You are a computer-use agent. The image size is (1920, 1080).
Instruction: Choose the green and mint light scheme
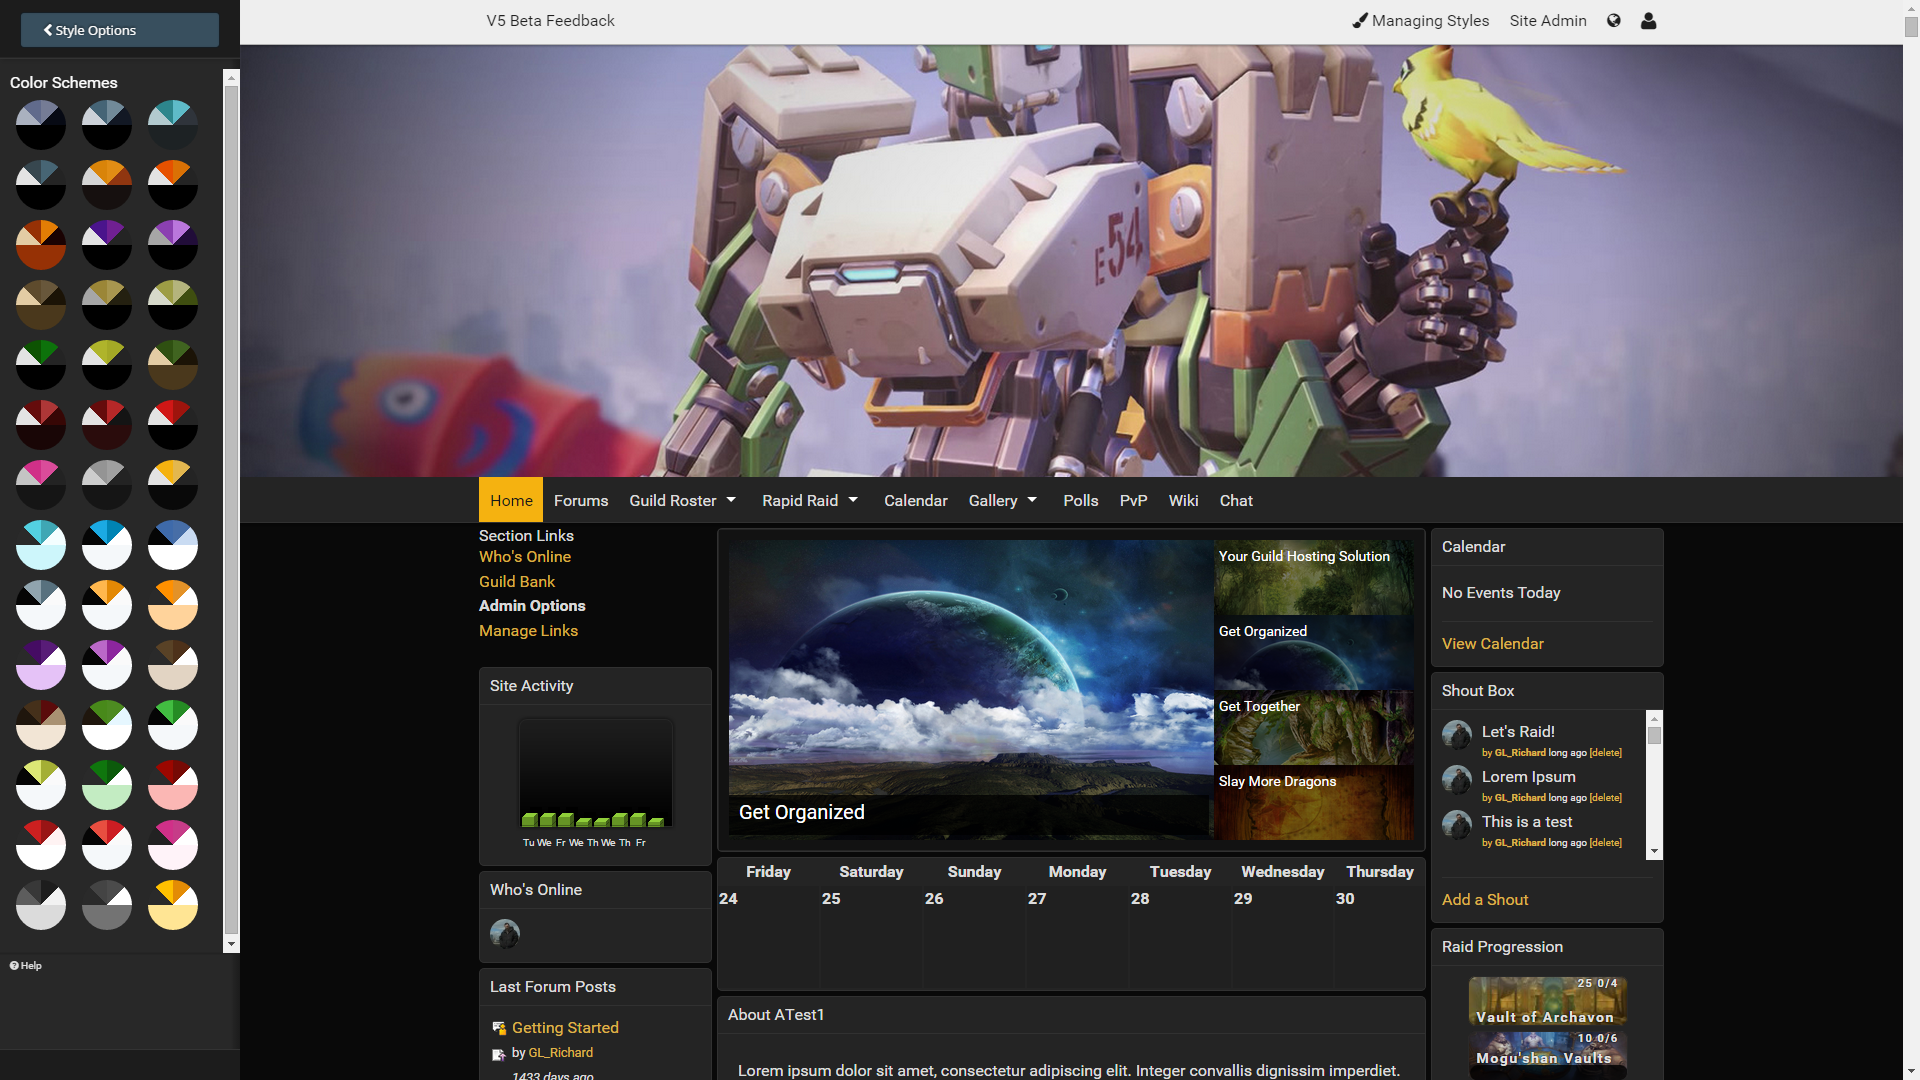[x=107, y=785]
